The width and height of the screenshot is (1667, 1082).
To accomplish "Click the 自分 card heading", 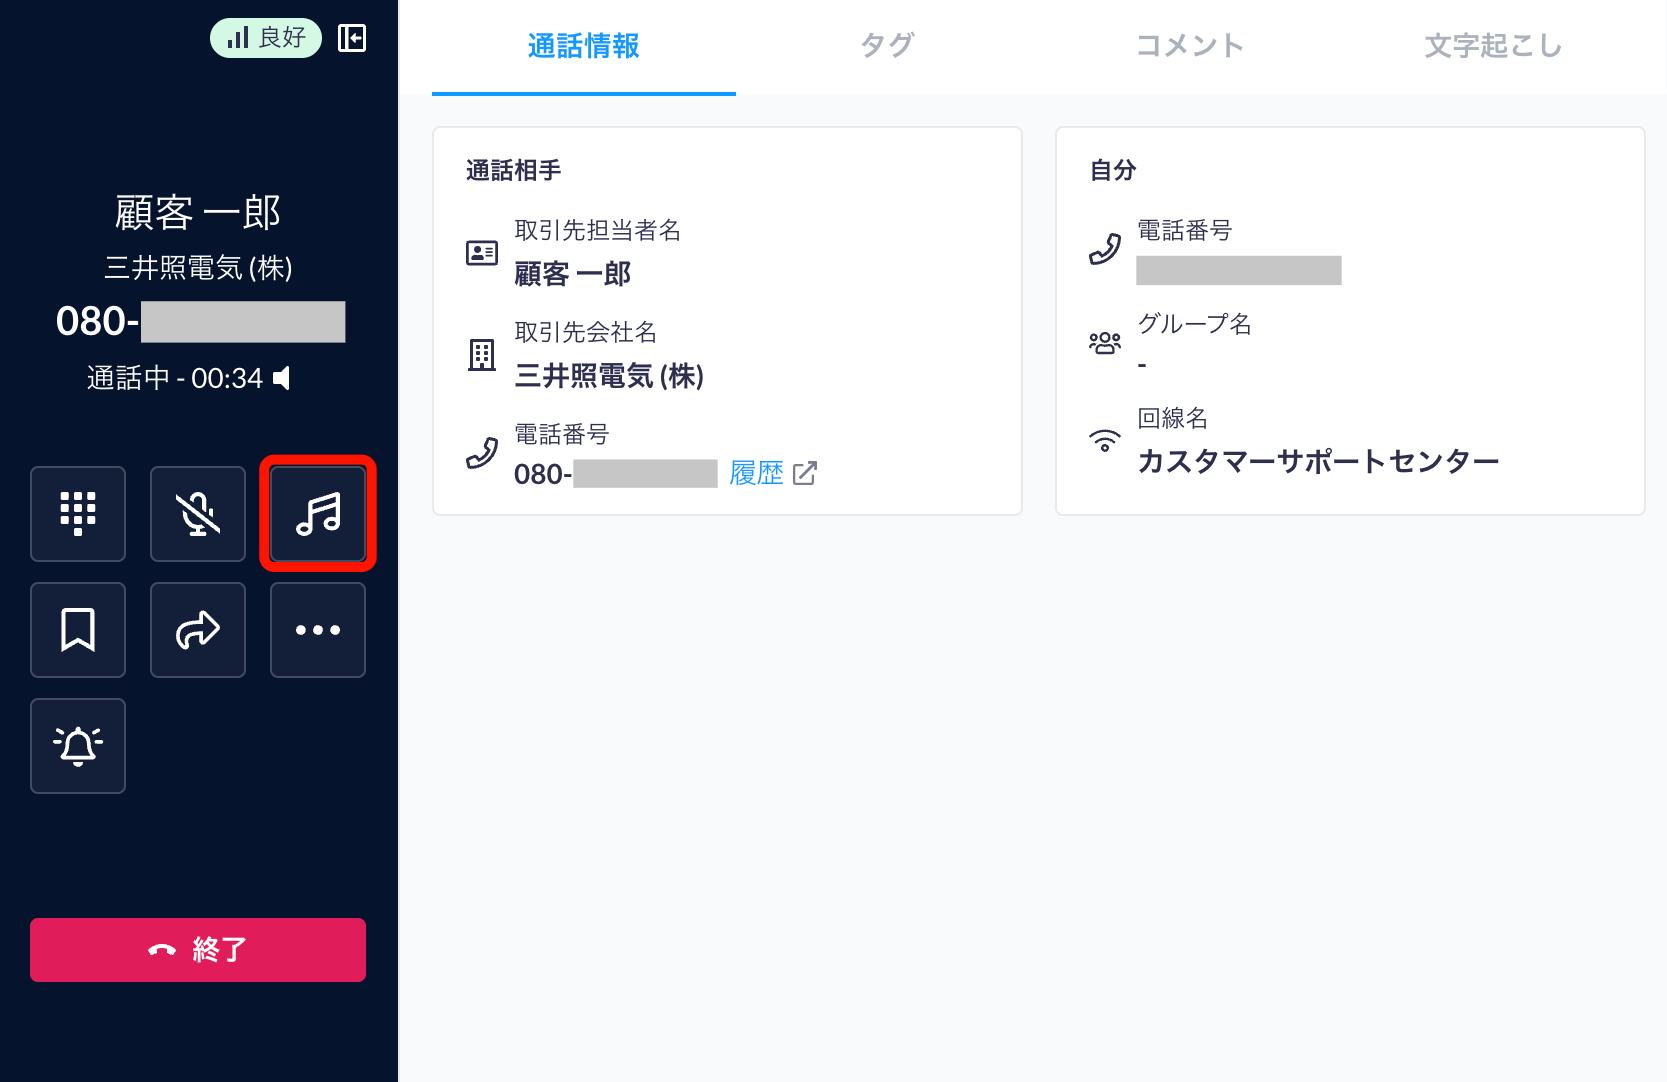I will [x=1113, y=171].
